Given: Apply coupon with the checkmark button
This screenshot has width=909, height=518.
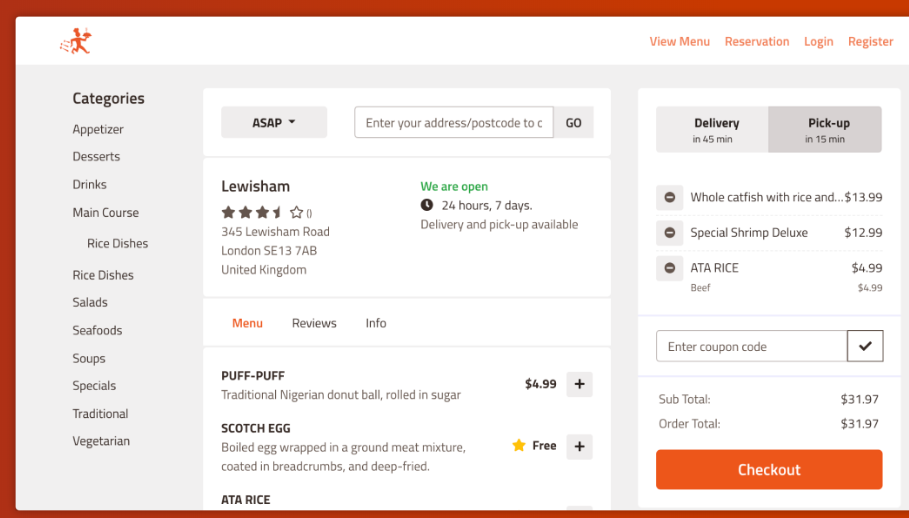Looking at the screenshot, I should point(864,346).
